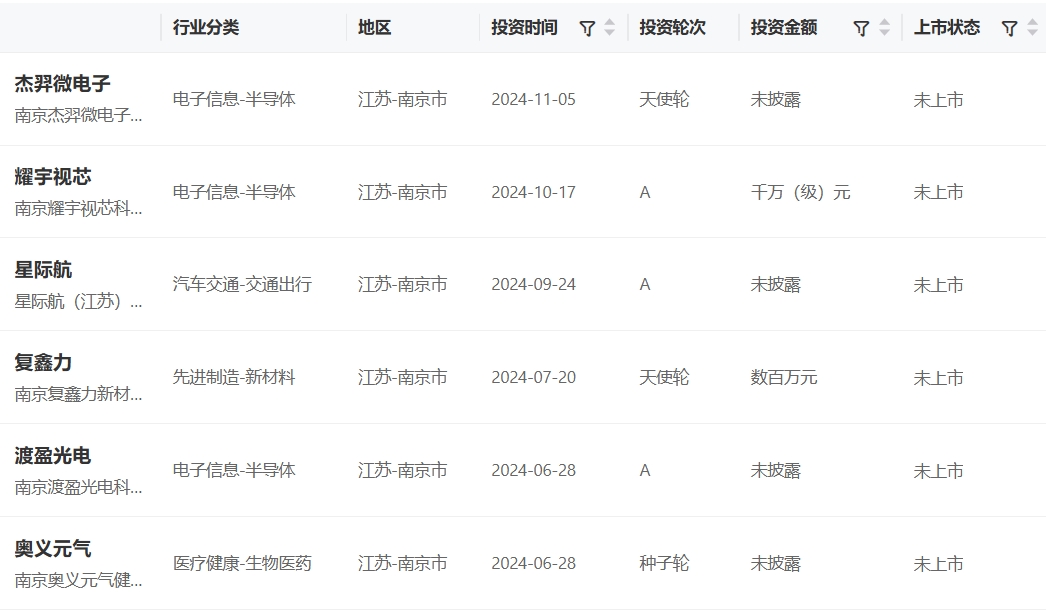Click 江苏-南京市 in 星际航 row

402,285
